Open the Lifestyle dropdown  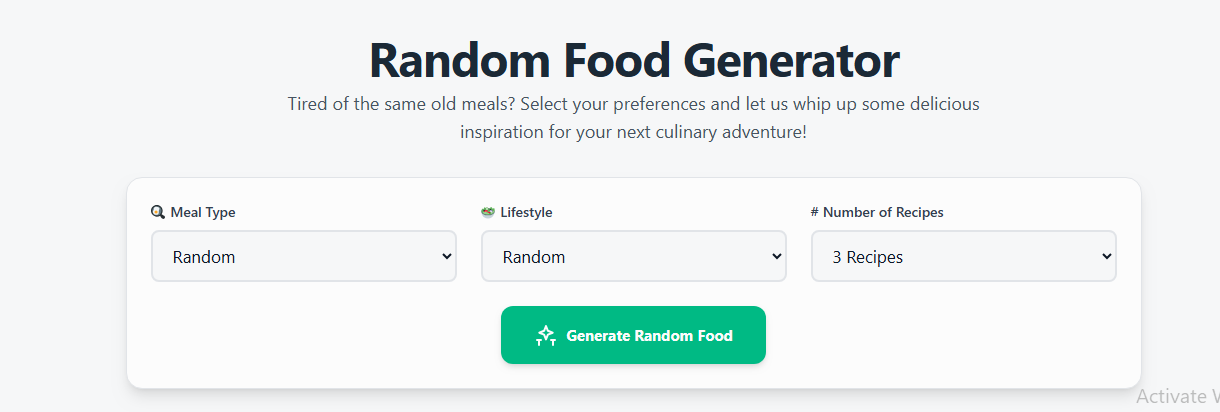[633, 257]
